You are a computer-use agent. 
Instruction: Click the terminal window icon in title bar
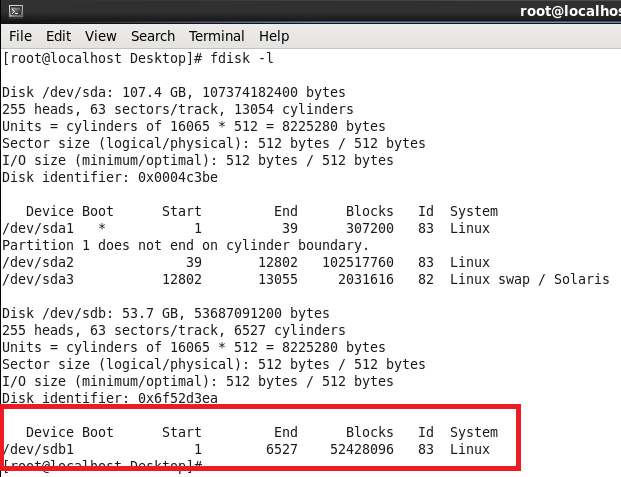pos(16,11)
